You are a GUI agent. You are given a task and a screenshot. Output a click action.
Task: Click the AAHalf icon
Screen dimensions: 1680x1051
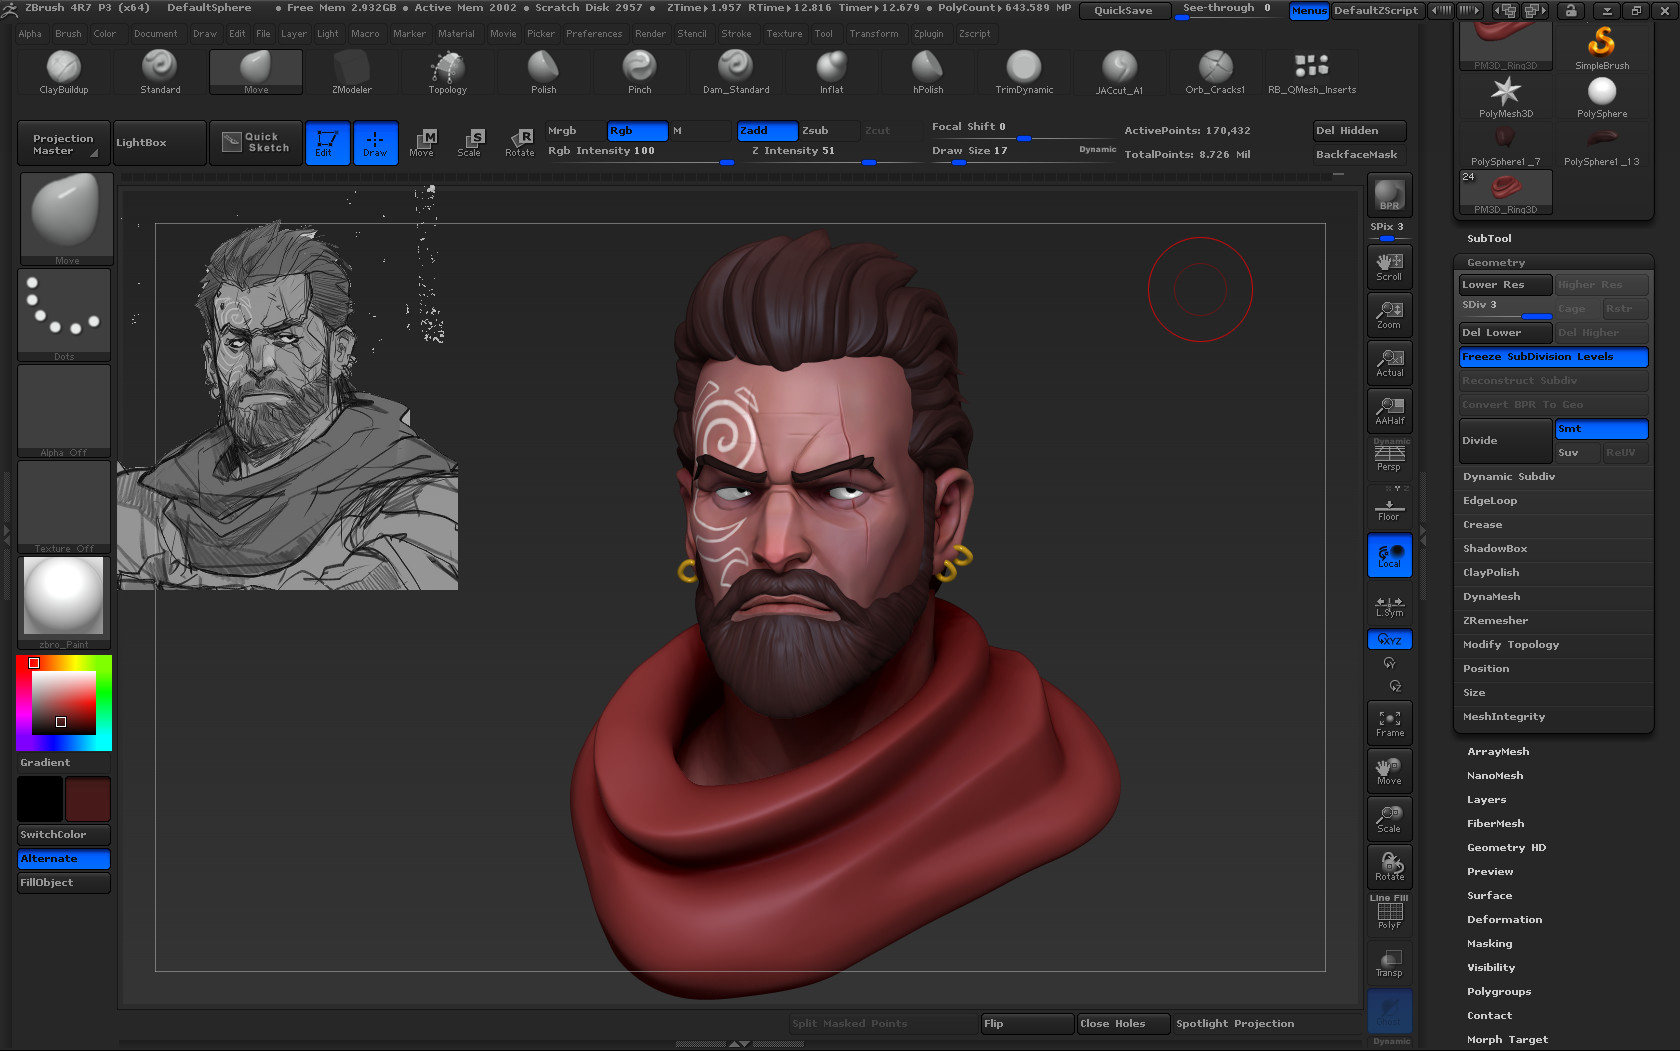[1389, 410]
